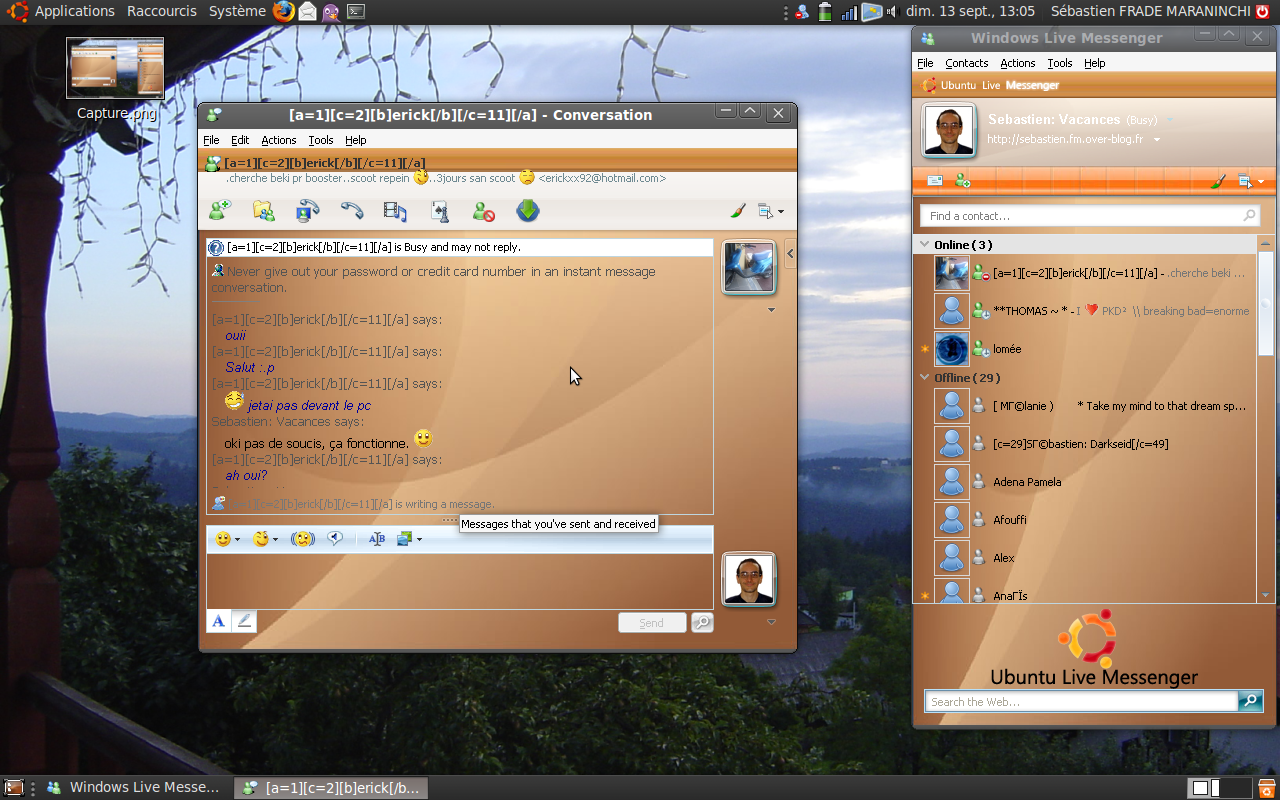This screenshot has height=800, width=1280.
Task: Send a nudge with the shaking face icon
Action: click(x=303, y=539)
